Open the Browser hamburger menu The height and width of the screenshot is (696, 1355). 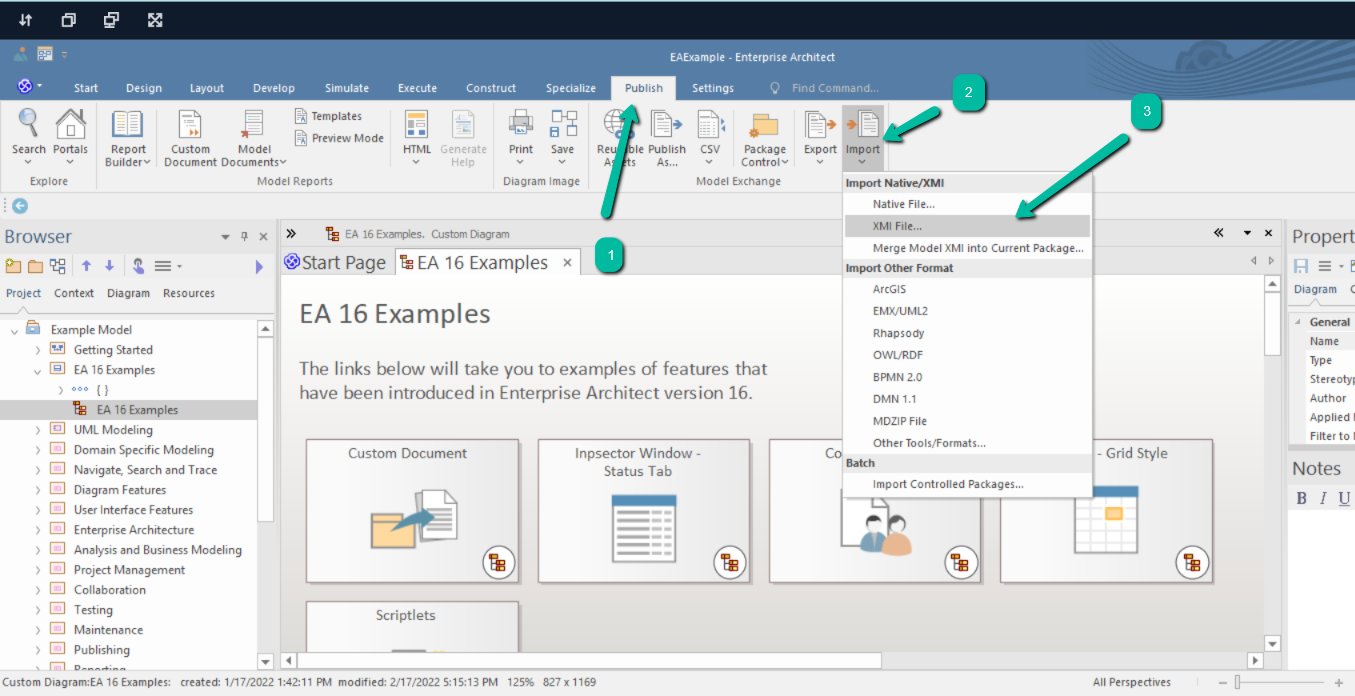click(x=167, y=266)
